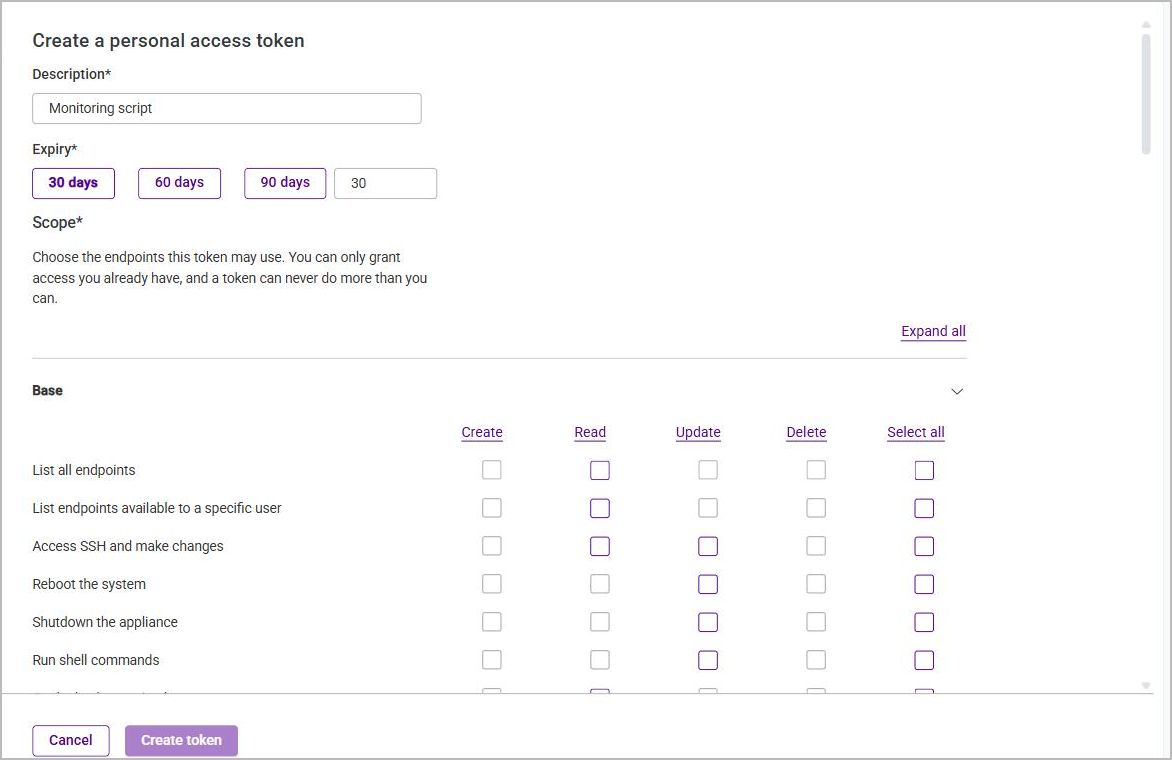Click the 'Access SSH and make changes' label

pyautogui.click(x=128, y=546)
